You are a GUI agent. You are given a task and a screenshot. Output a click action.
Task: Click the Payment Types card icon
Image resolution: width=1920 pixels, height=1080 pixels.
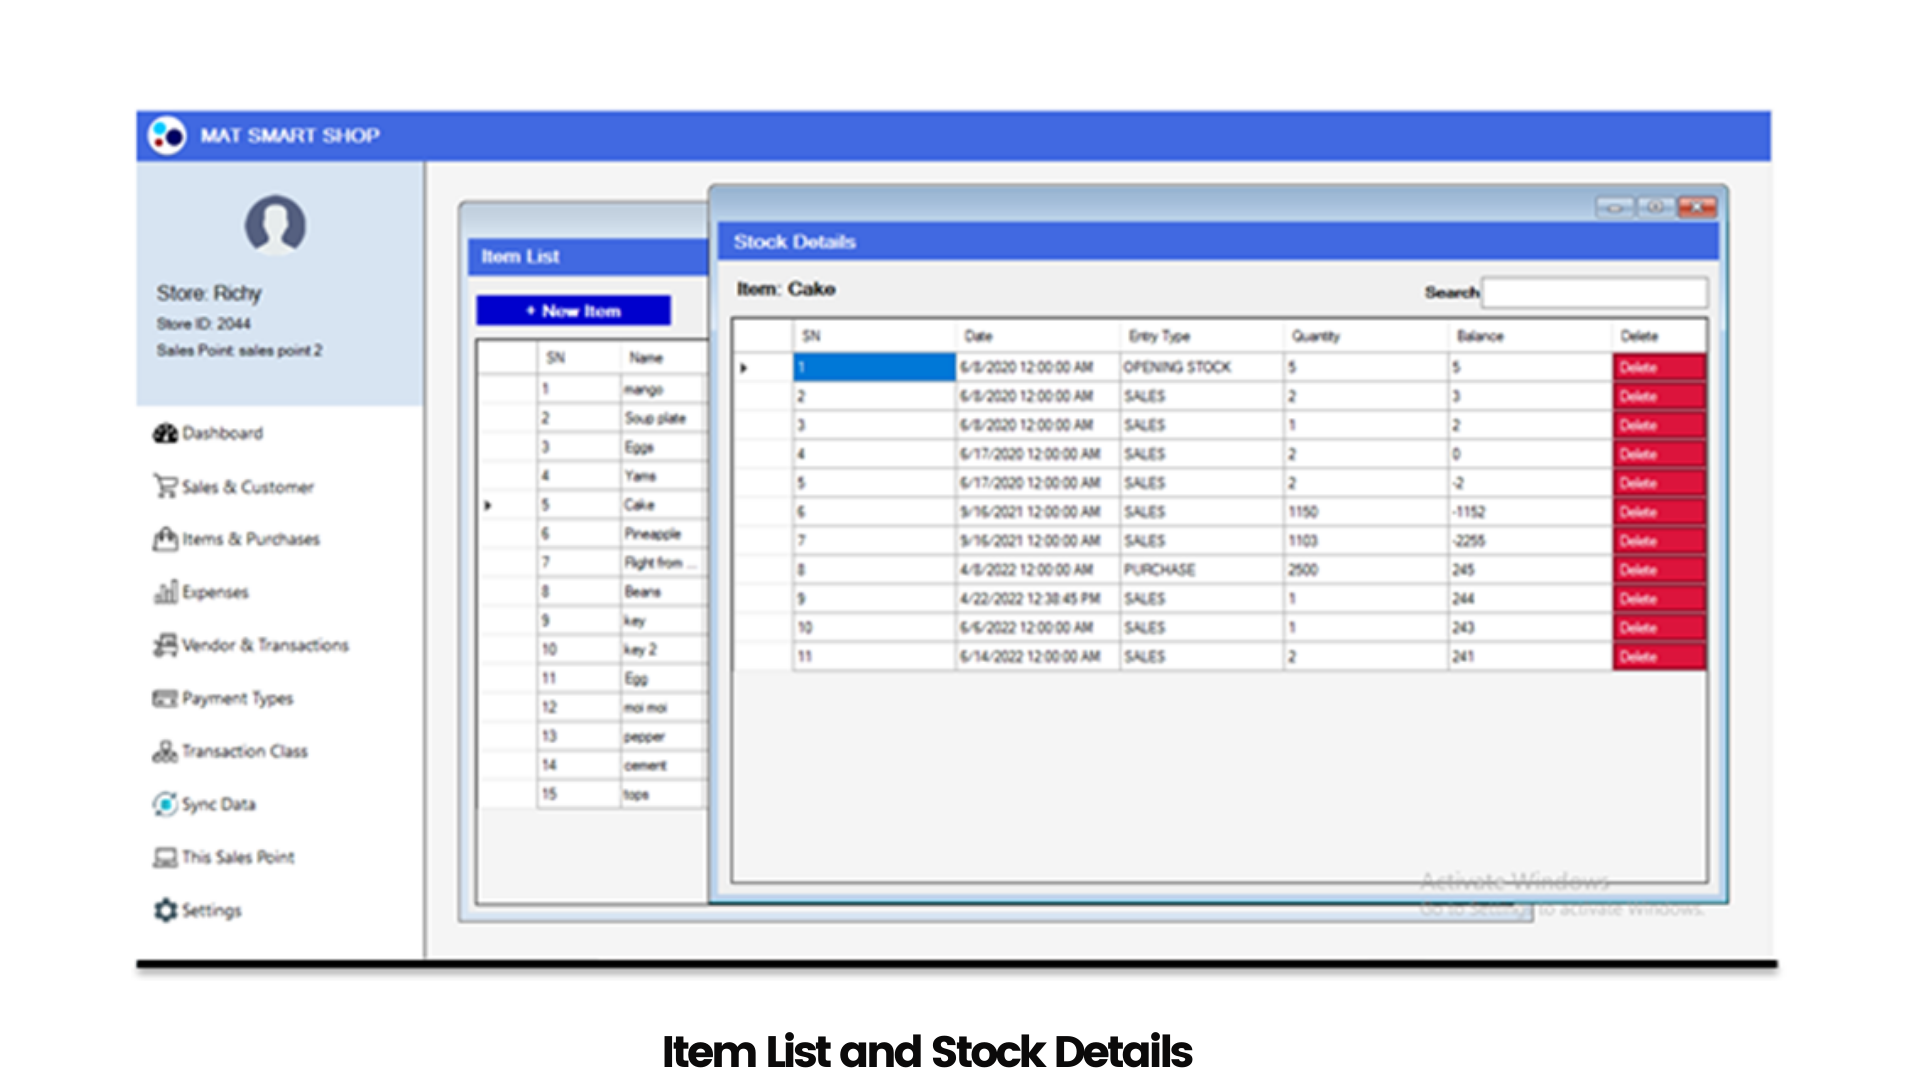tap(164, 698)
